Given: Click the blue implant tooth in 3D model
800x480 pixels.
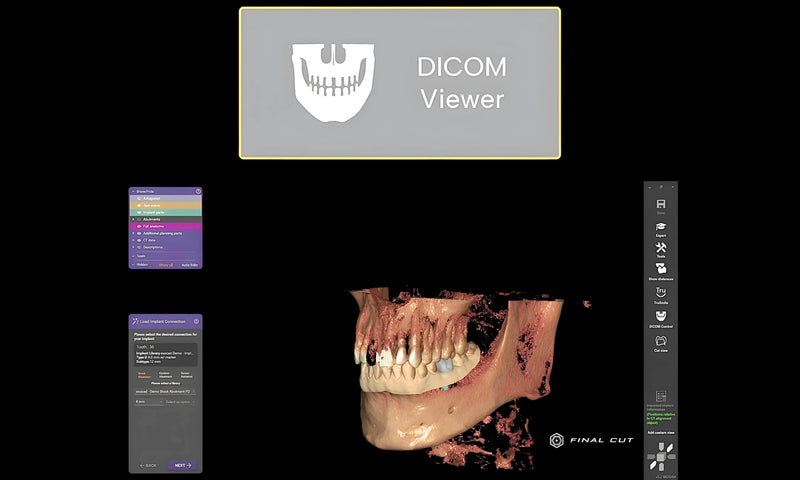Looking at the screenshot, I should (x=444, y=365).
